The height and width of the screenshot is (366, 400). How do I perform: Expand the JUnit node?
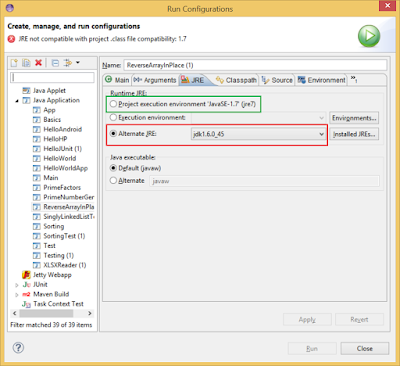(17, 285)
